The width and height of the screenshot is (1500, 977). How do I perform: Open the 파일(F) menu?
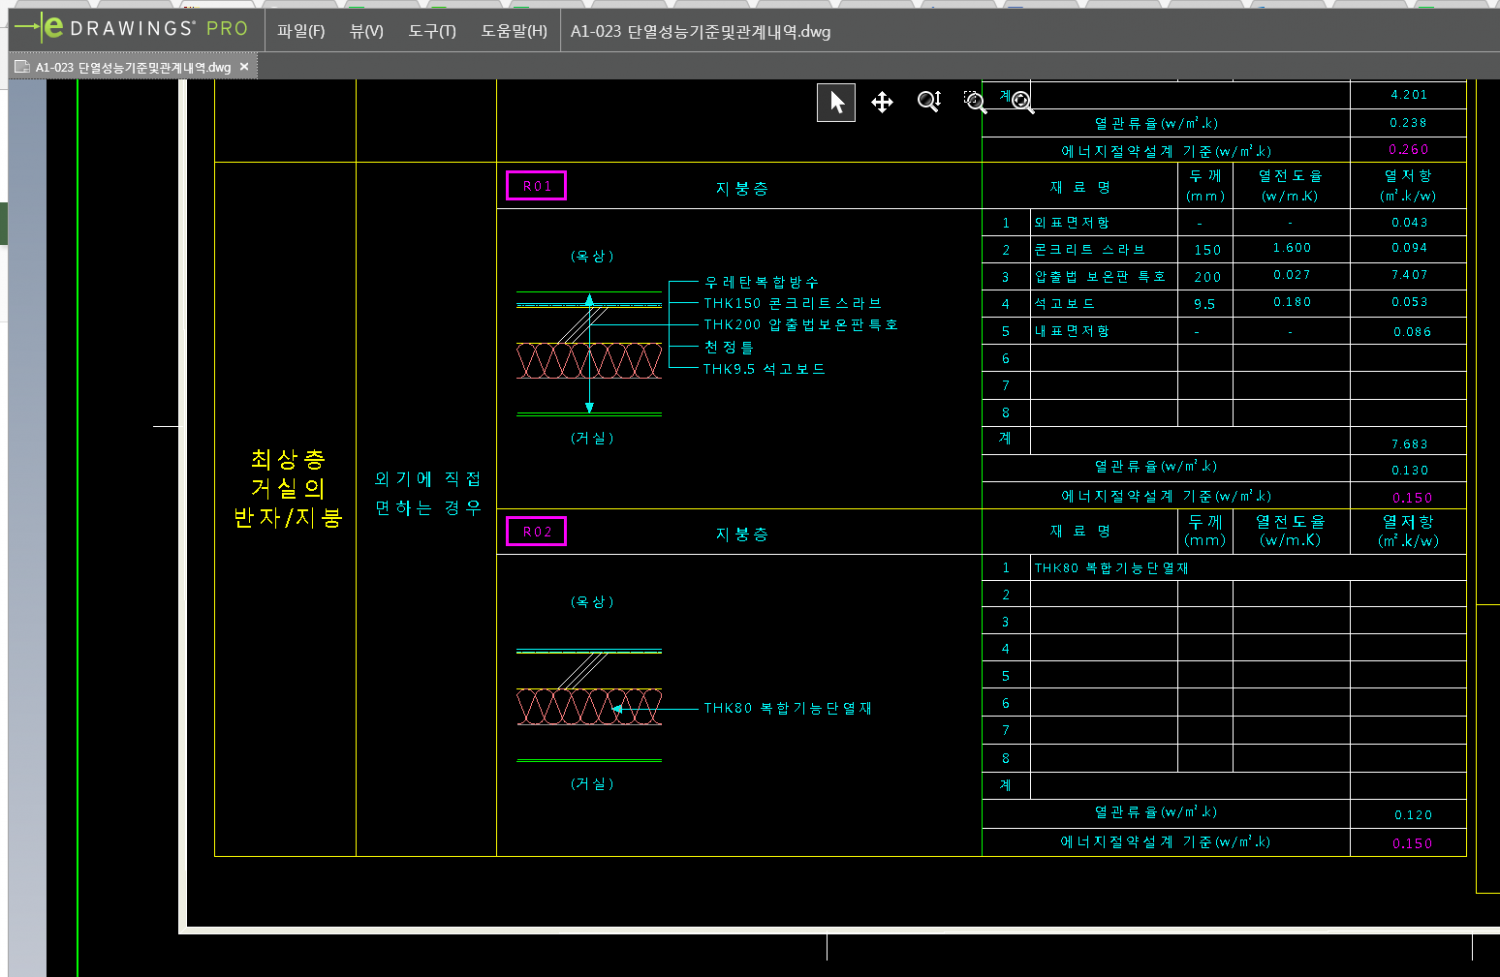(x=301, y=31)
